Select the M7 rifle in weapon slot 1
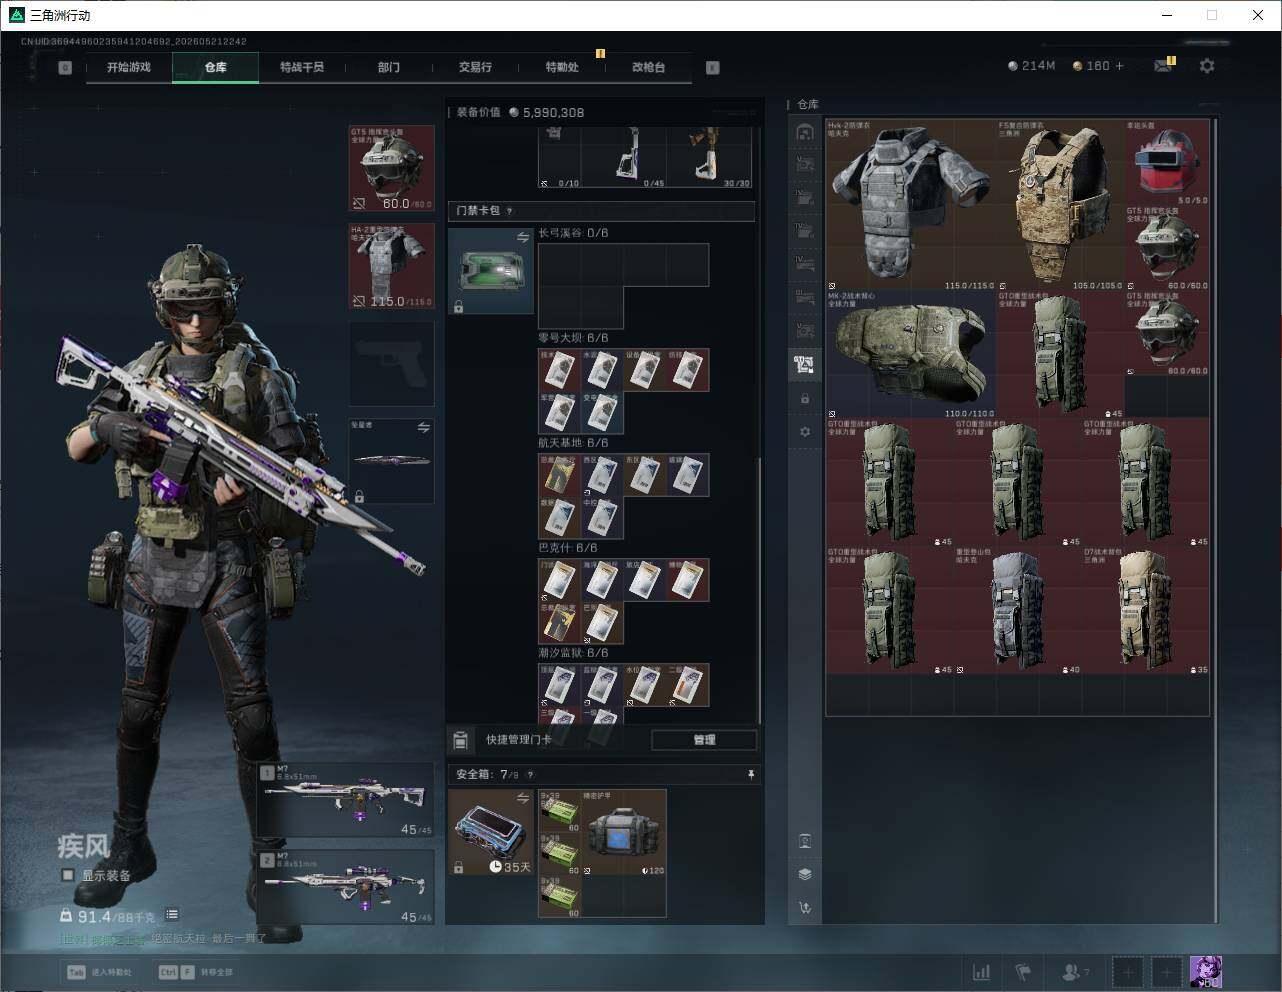This screenshot has width=1282, height=992. pos(346,800)
